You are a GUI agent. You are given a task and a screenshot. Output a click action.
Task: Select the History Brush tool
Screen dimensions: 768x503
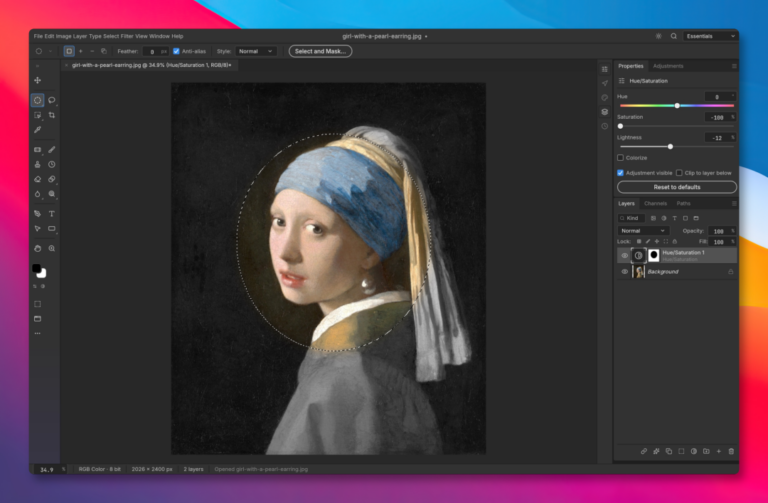tap(52, 165)
